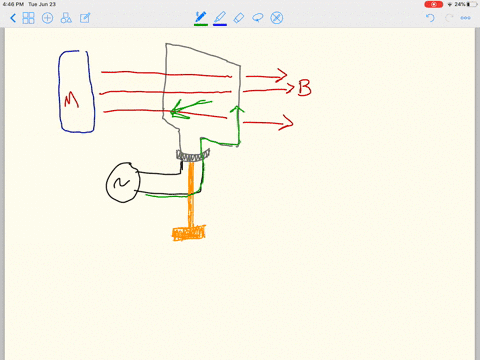Open the page thumbnails grid view
This screenshot has width=480, height=360.
click(x=28, y=18)
